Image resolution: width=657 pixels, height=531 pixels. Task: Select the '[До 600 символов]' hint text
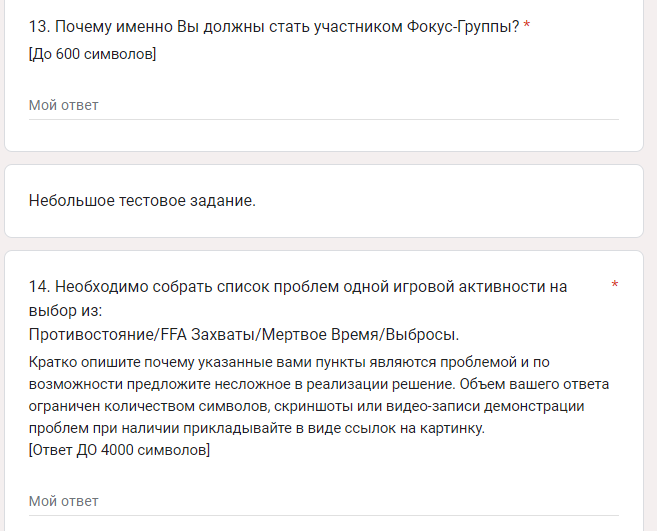coord(92,54)
